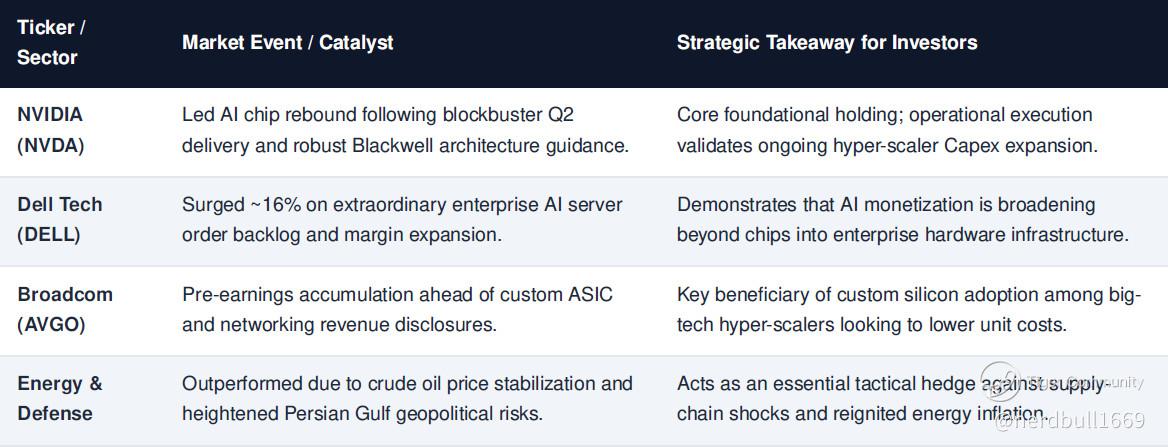Select Strategic Takeaway for Investors header
Viewport: 1168px width, 447px height.
tap(827, 42)
